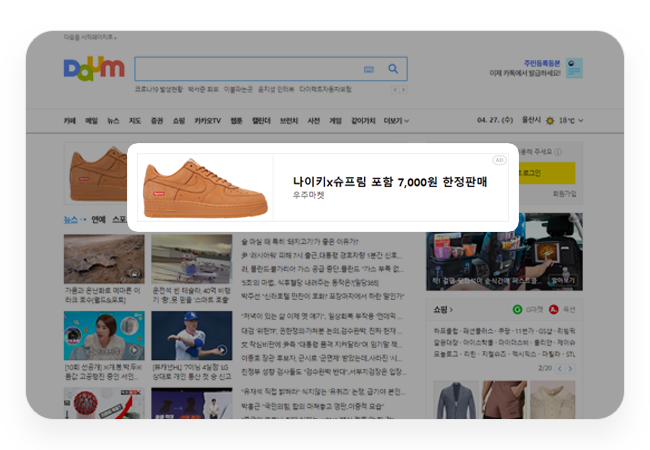
Task: Open the woman TV show video thumbnail
Action: (x=104, y=336)
